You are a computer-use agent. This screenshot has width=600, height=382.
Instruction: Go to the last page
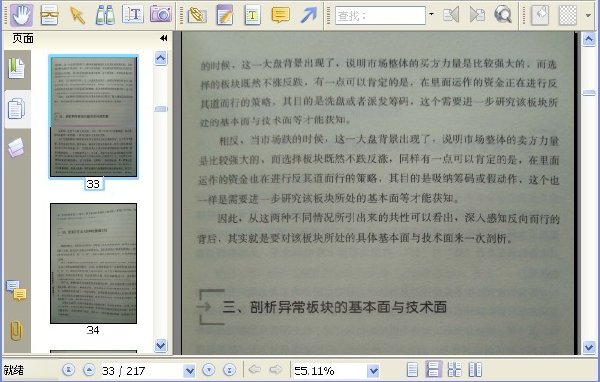229,370
